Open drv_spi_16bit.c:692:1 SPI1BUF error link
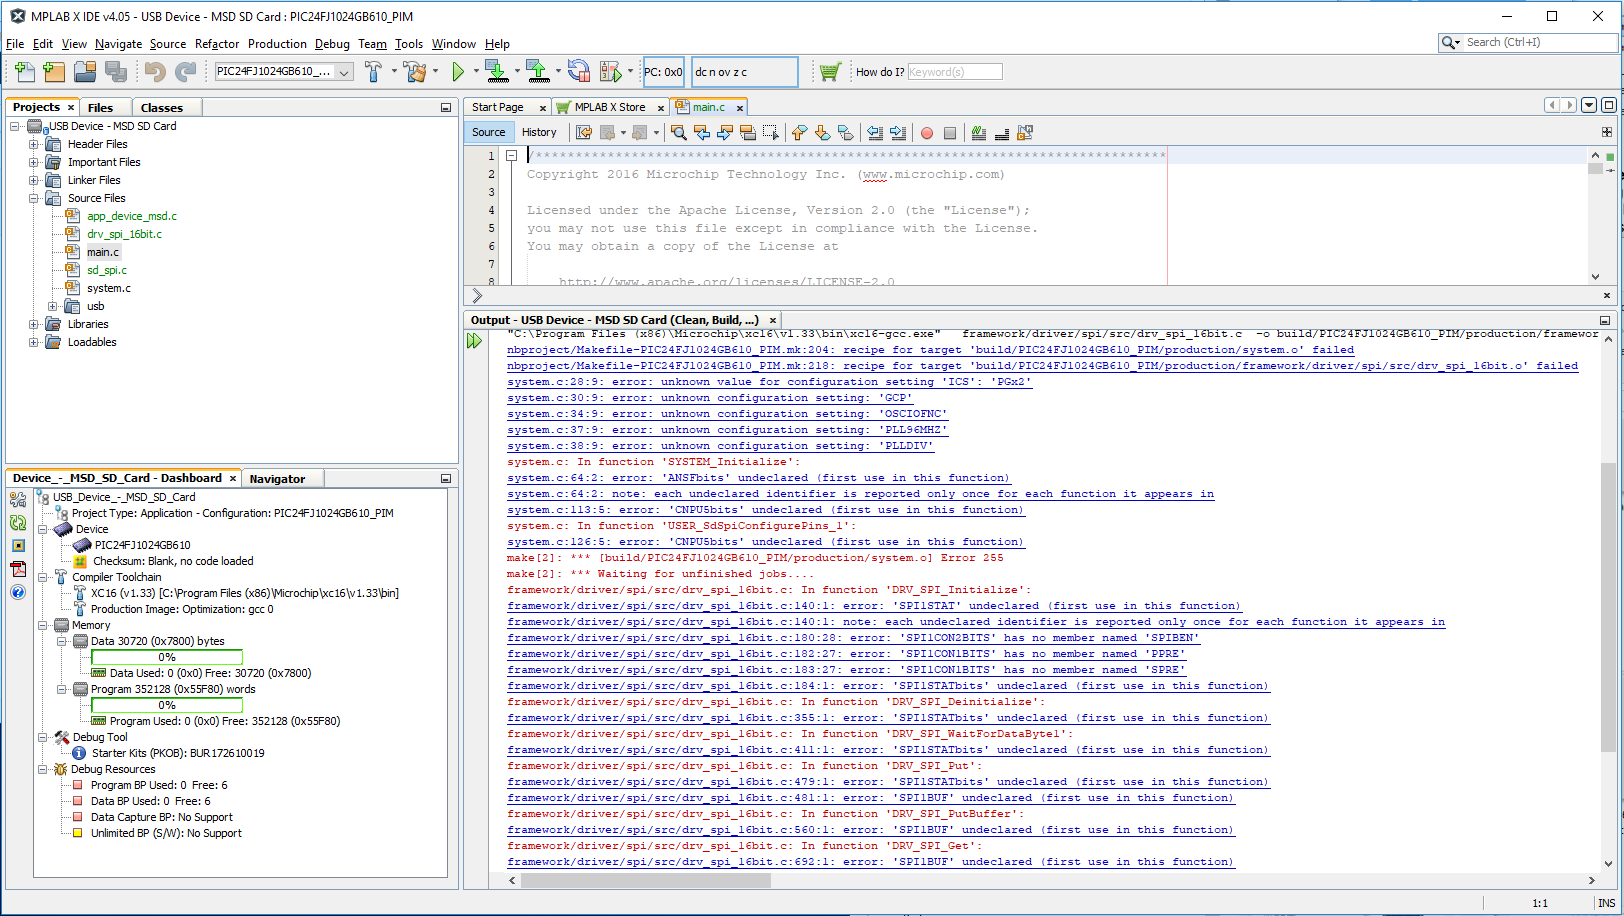 point(871,862)
